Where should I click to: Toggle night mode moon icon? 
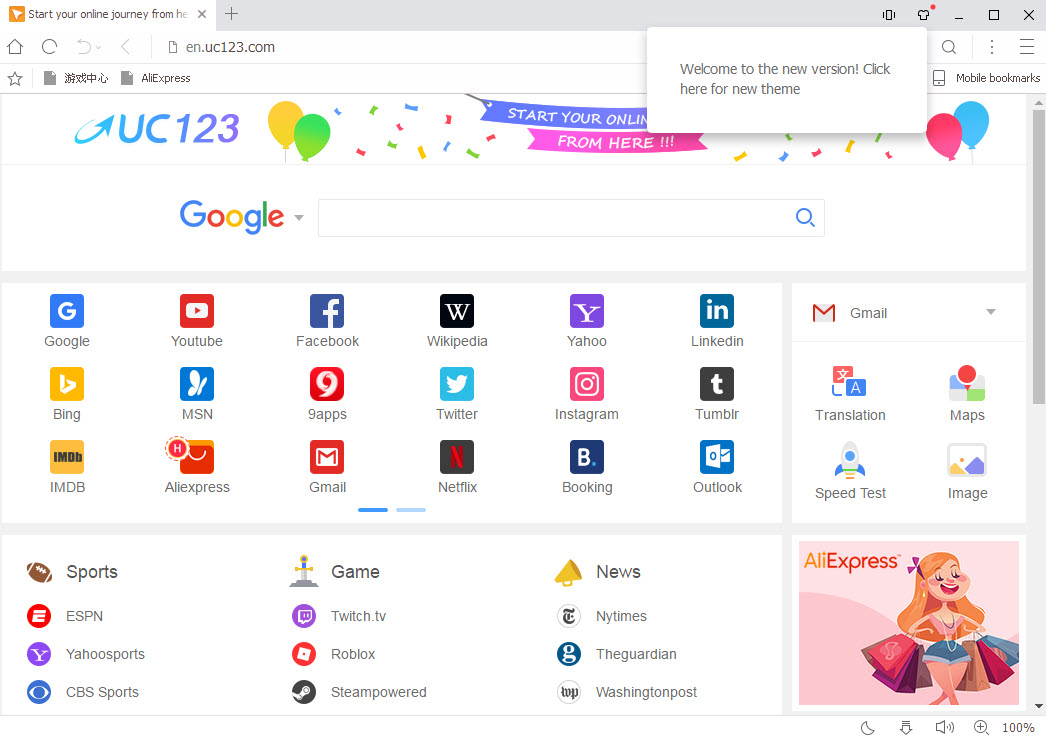pos(868,727)
